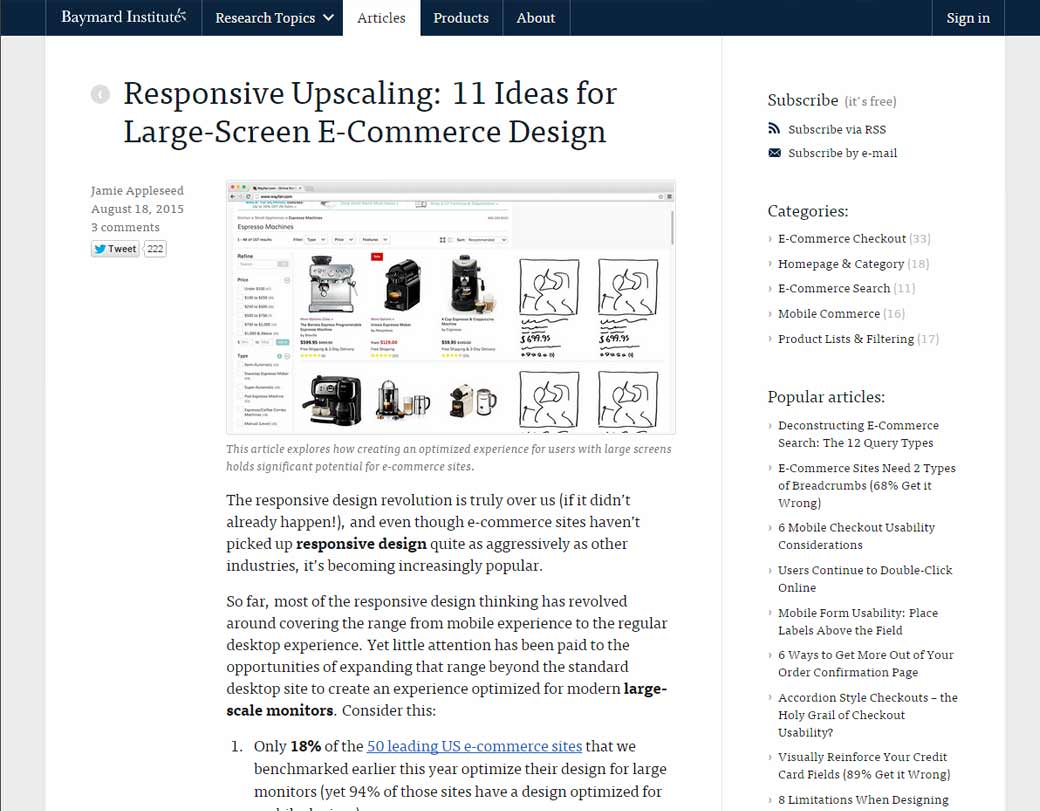Click the article's espresso machines screenshot
This screenshot has width=1040, height=811.
tap(450, 308)
